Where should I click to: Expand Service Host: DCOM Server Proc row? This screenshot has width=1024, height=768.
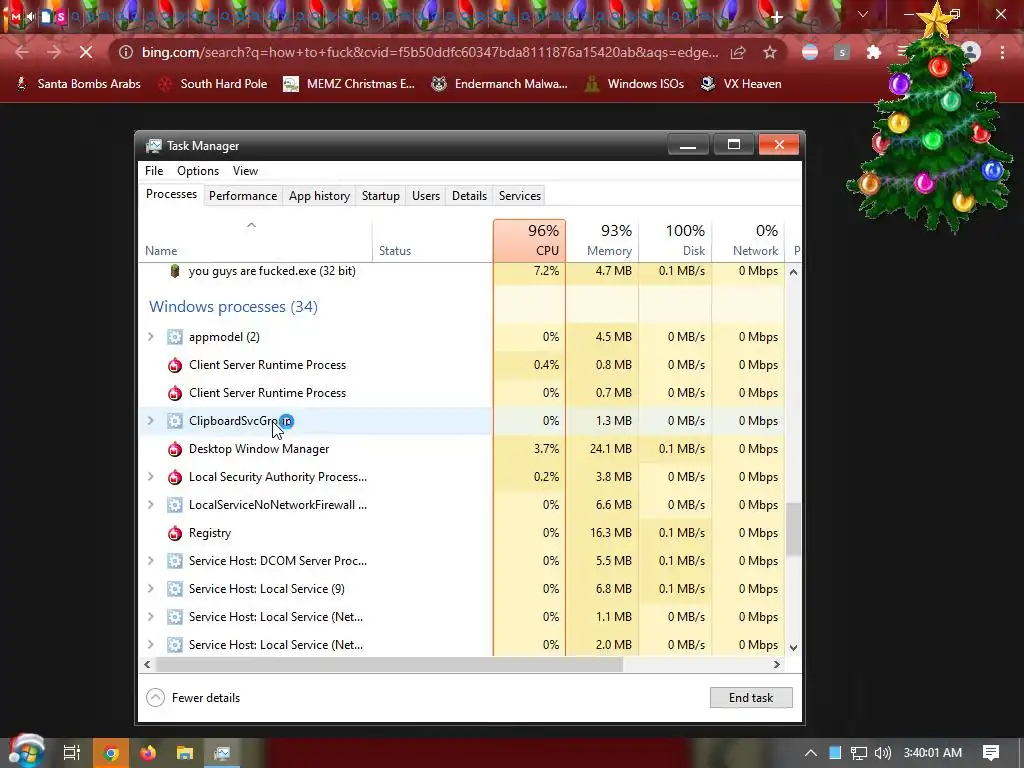[x=151, y=561]
